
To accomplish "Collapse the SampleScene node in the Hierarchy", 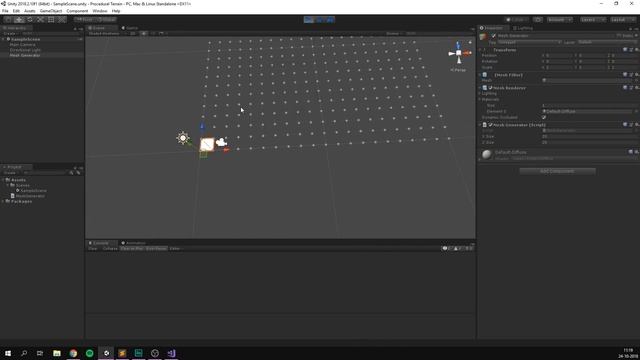I will 4,39.
